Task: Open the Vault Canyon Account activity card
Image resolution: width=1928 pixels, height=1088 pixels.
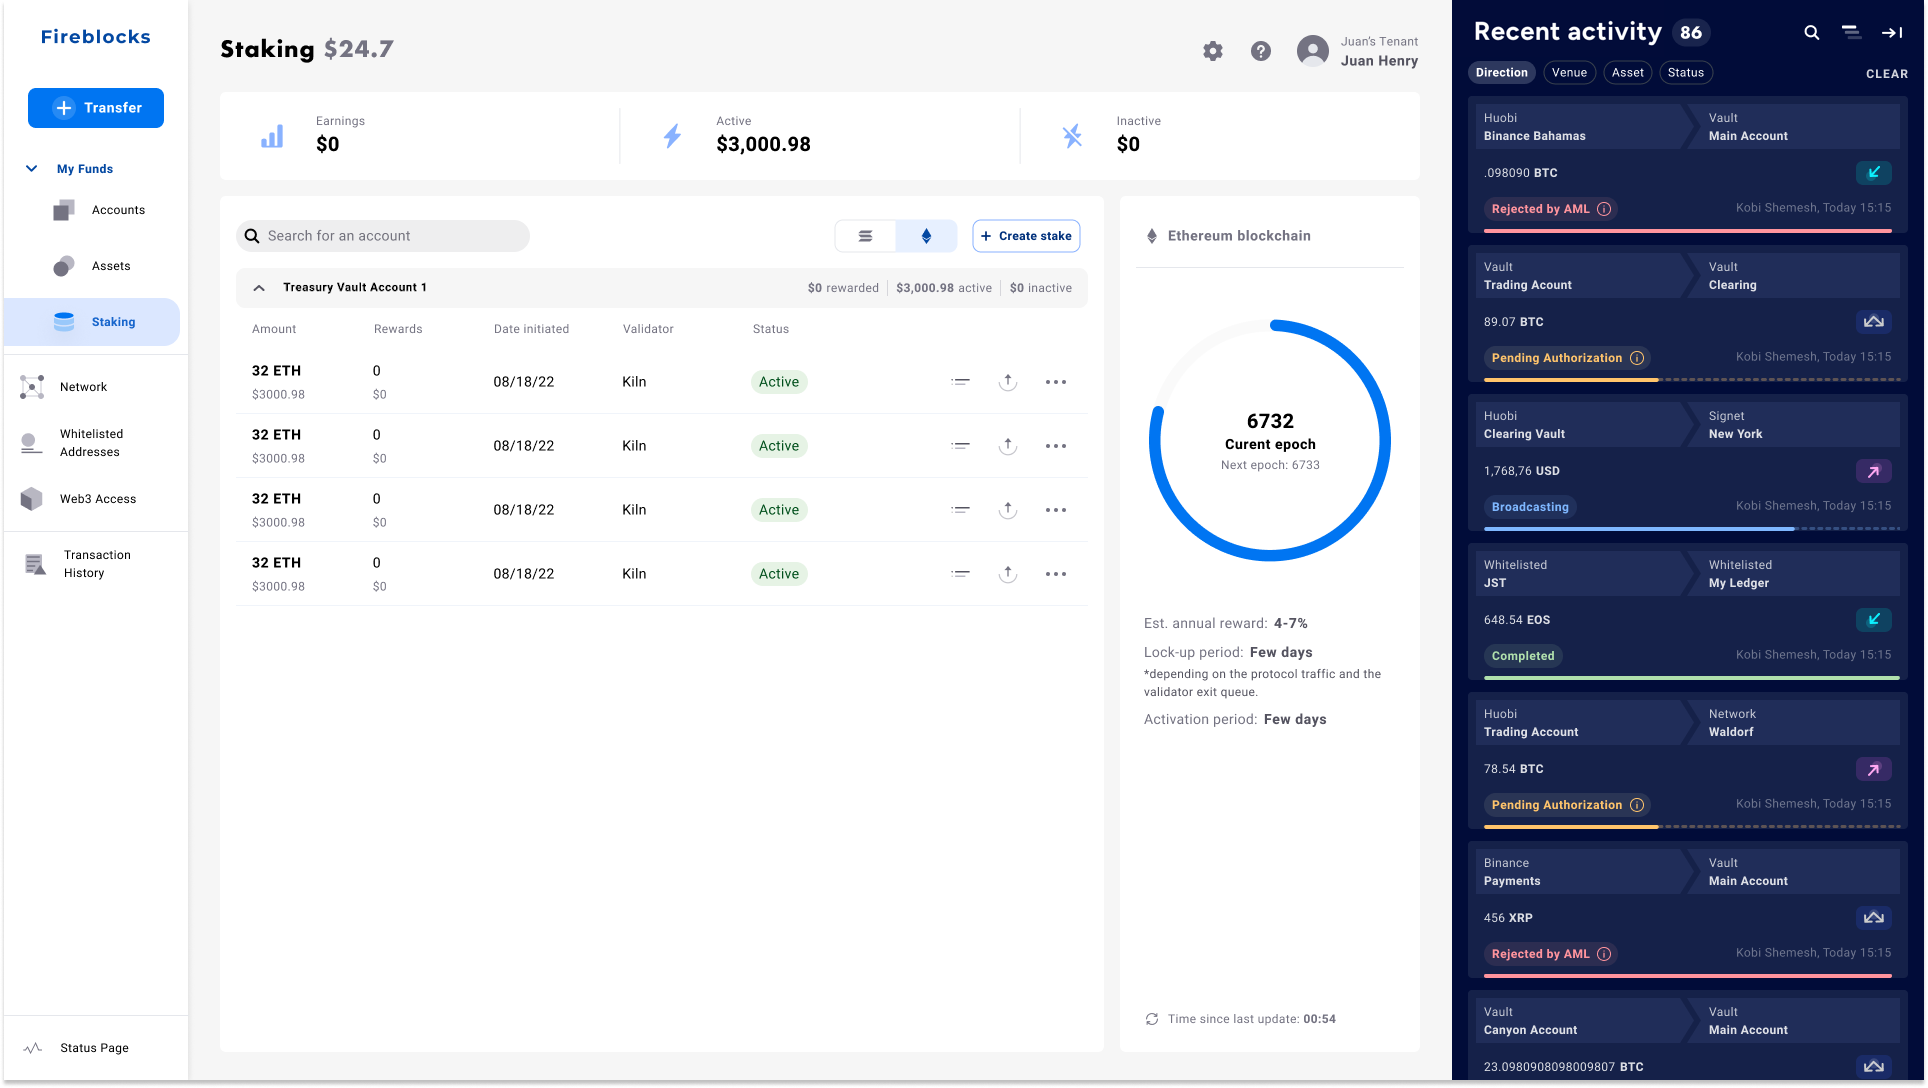Action: 1688,1036
